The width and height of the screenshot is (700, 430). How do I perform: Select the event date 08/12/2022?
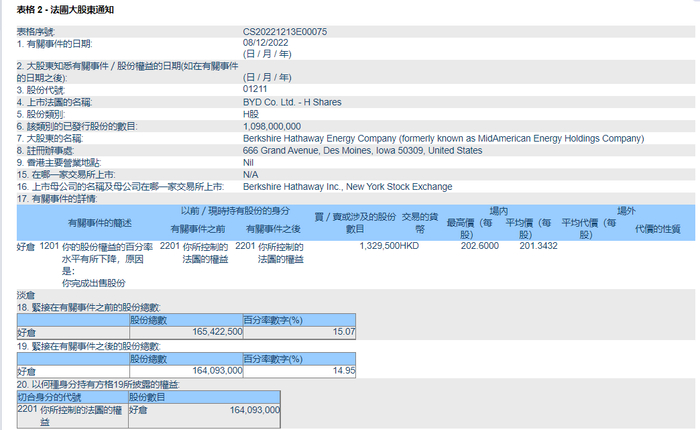266,43
